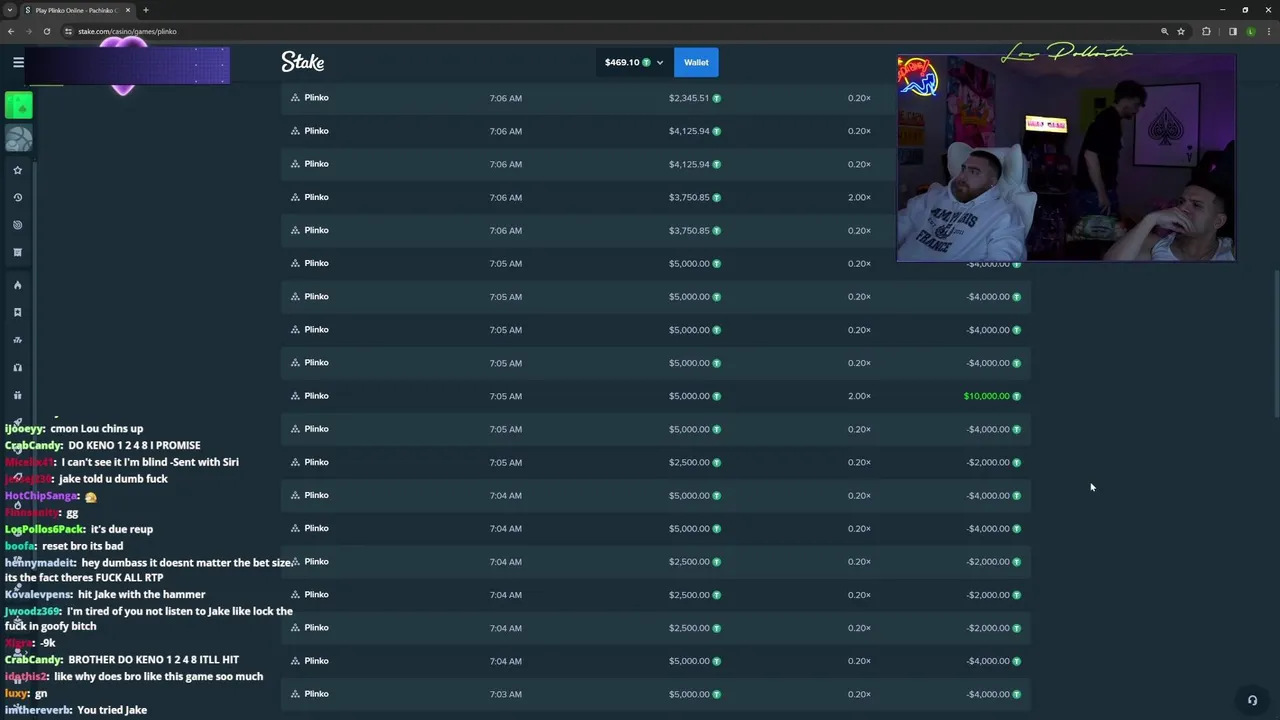Open the zoom magnifier icon in address bar

pos(1164,31)
